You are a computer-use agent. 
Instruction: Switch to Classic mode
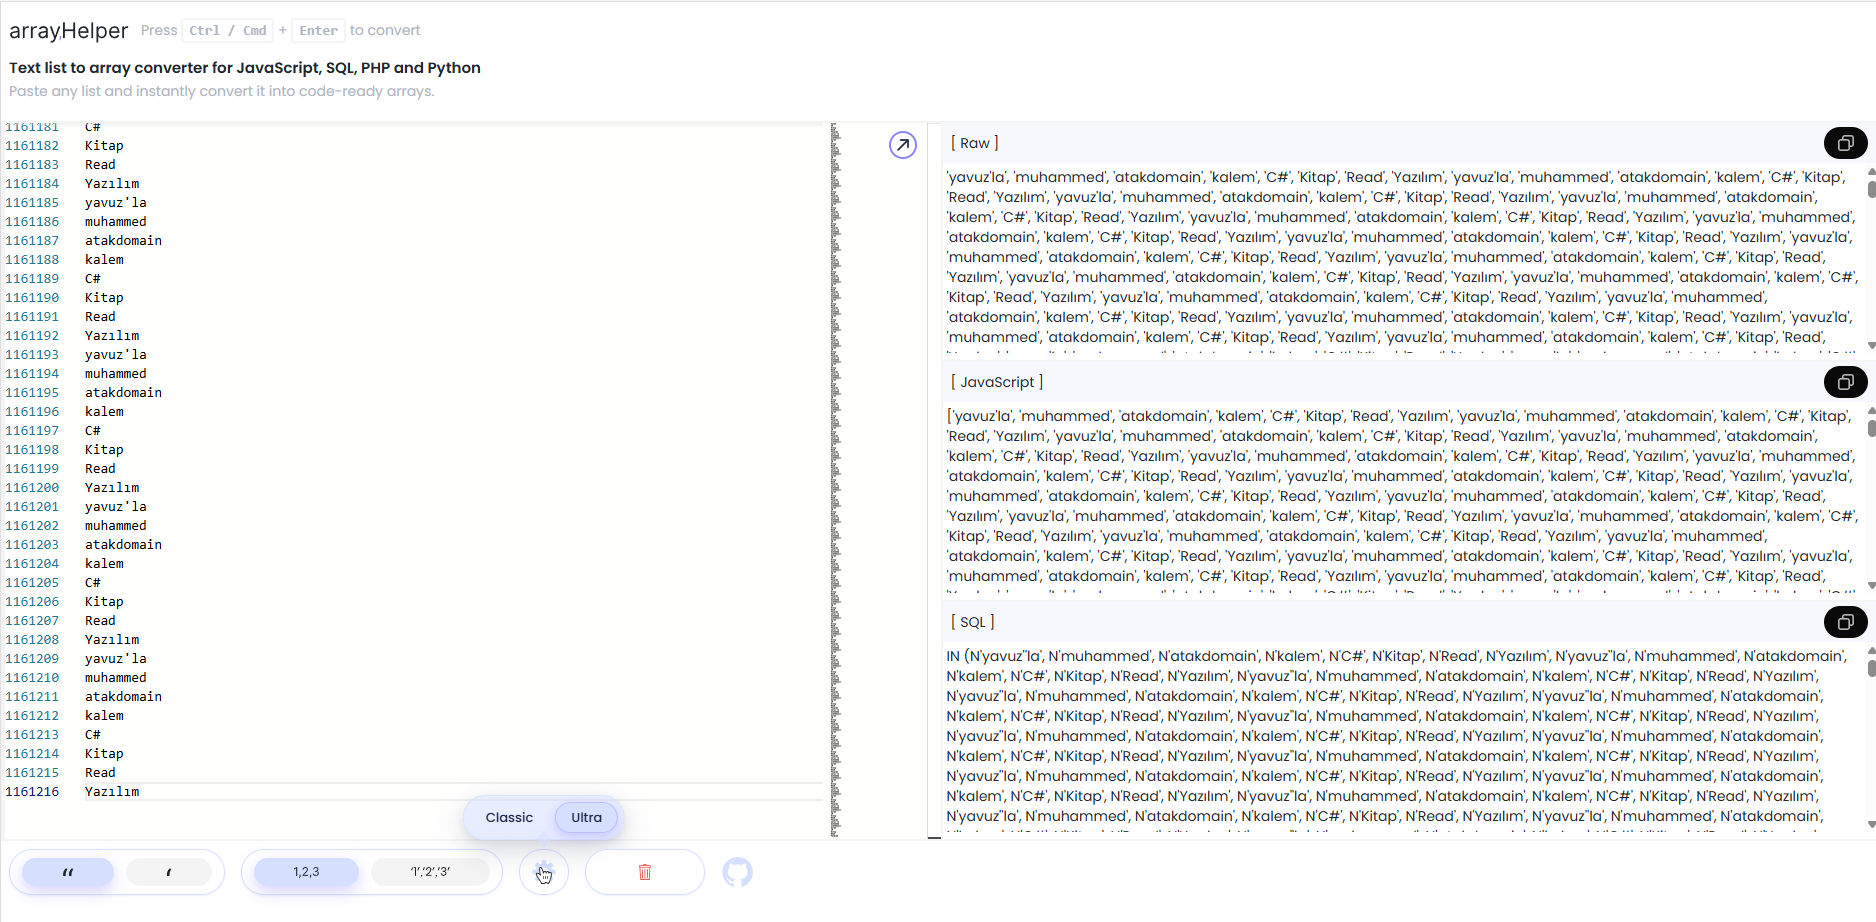pyautogui.click(x=509, y=817)
